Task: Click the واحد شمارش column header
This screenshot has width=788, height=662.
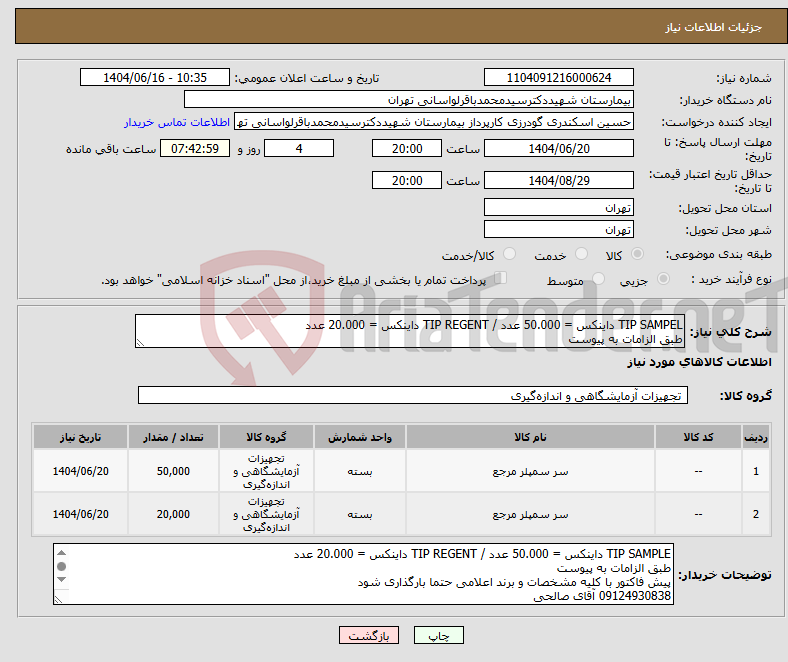Action: 360,437
